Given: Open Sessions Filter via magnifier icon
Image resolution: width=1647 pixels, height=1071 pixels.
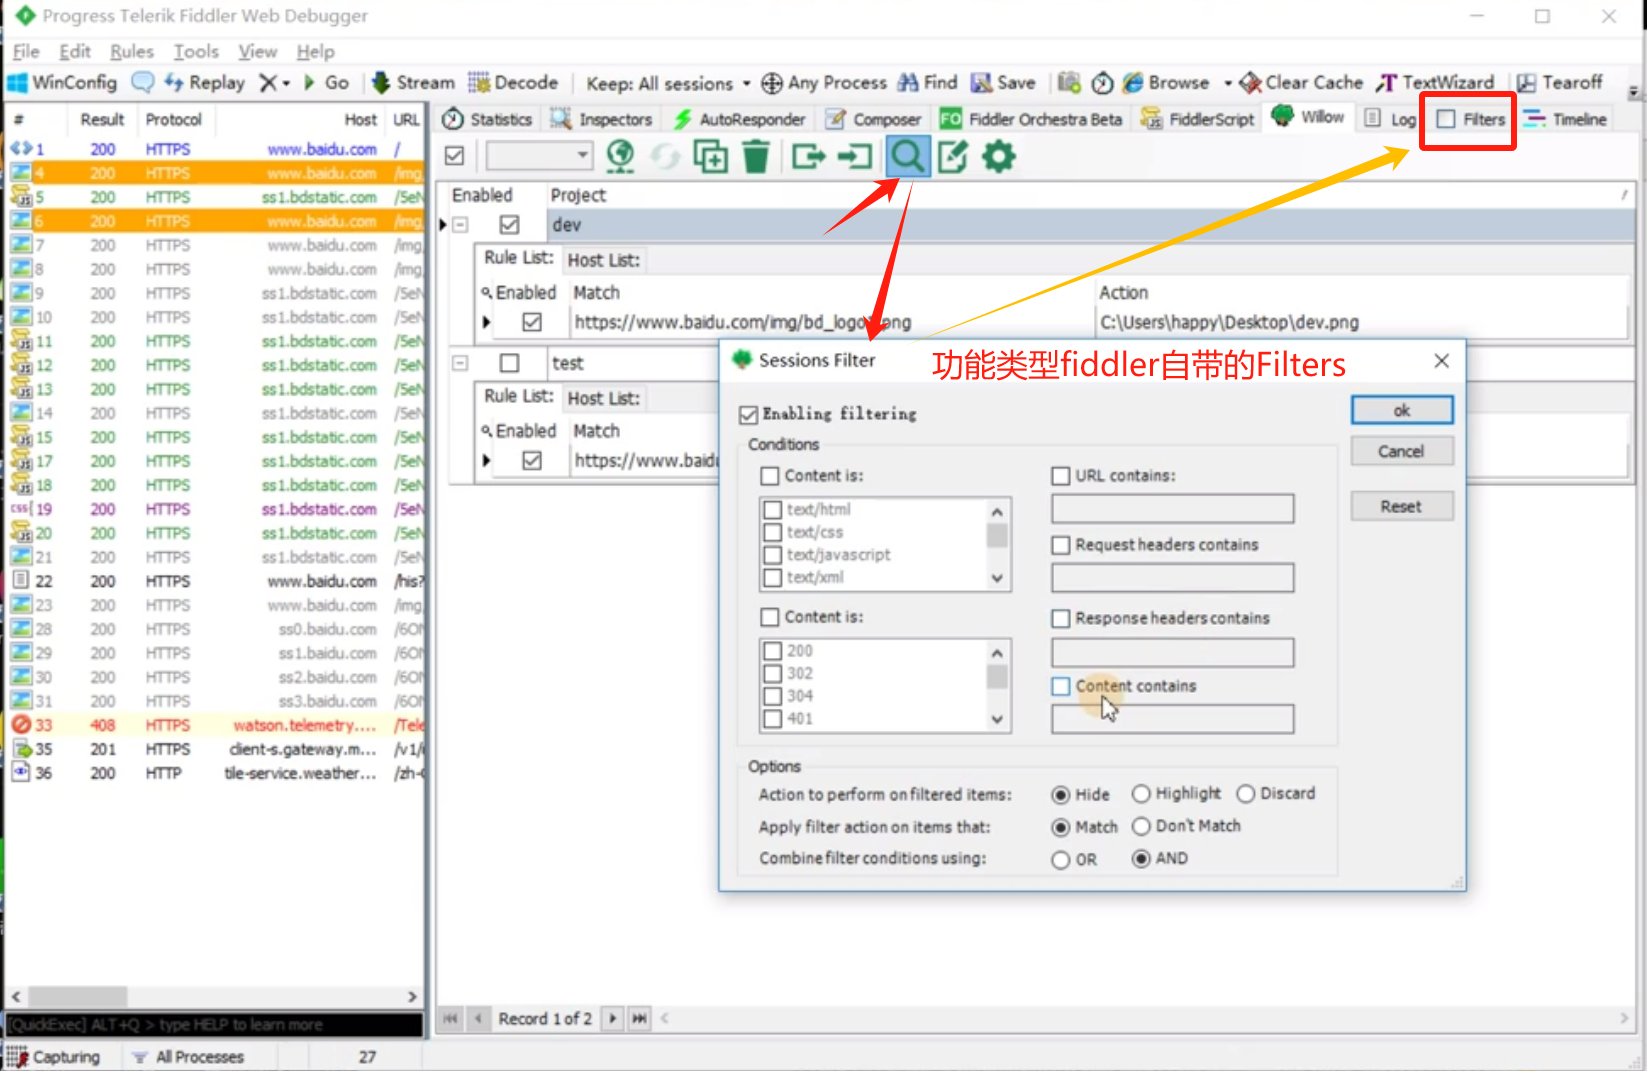Looking at the screenshot, I should pyautogui.click(x=908, y=156).
